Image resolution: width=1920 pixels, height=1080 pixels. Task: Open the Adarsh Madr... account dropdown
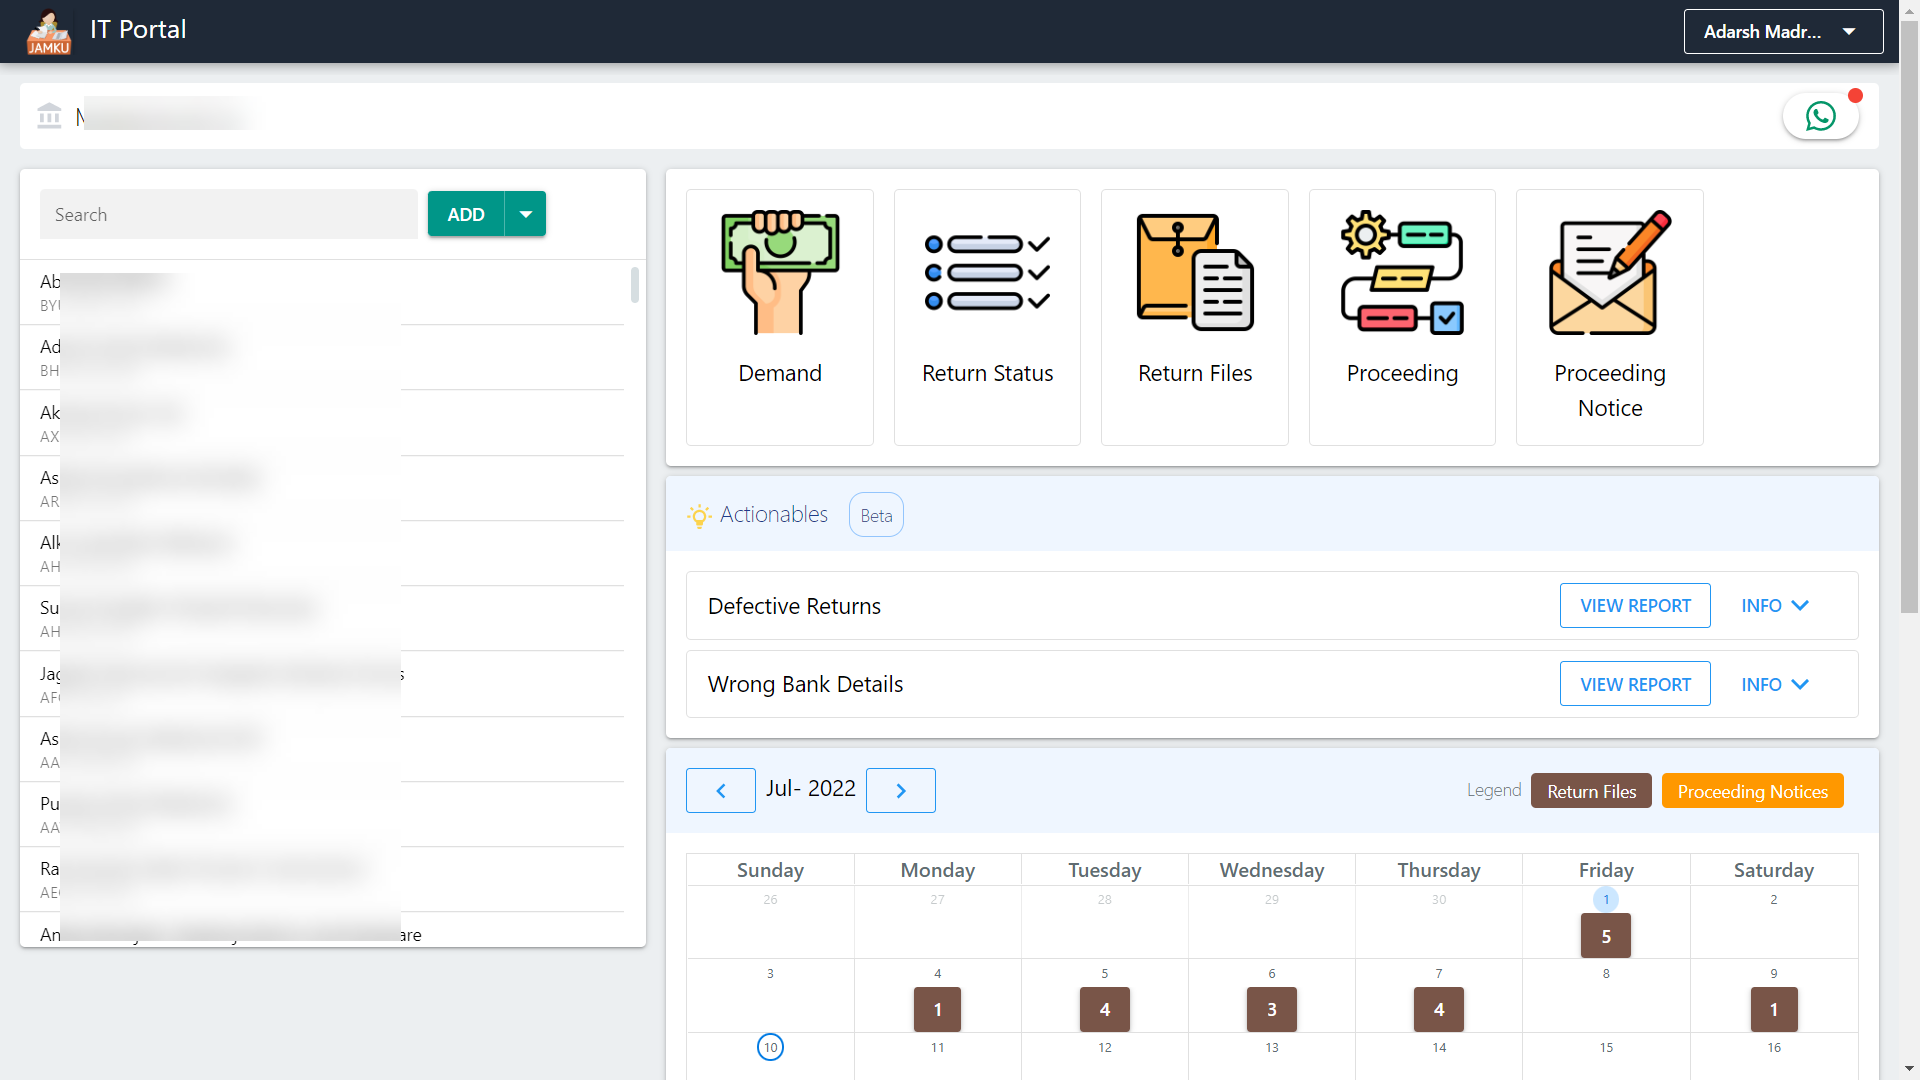pyautogui.click(x=1782, y=32)
